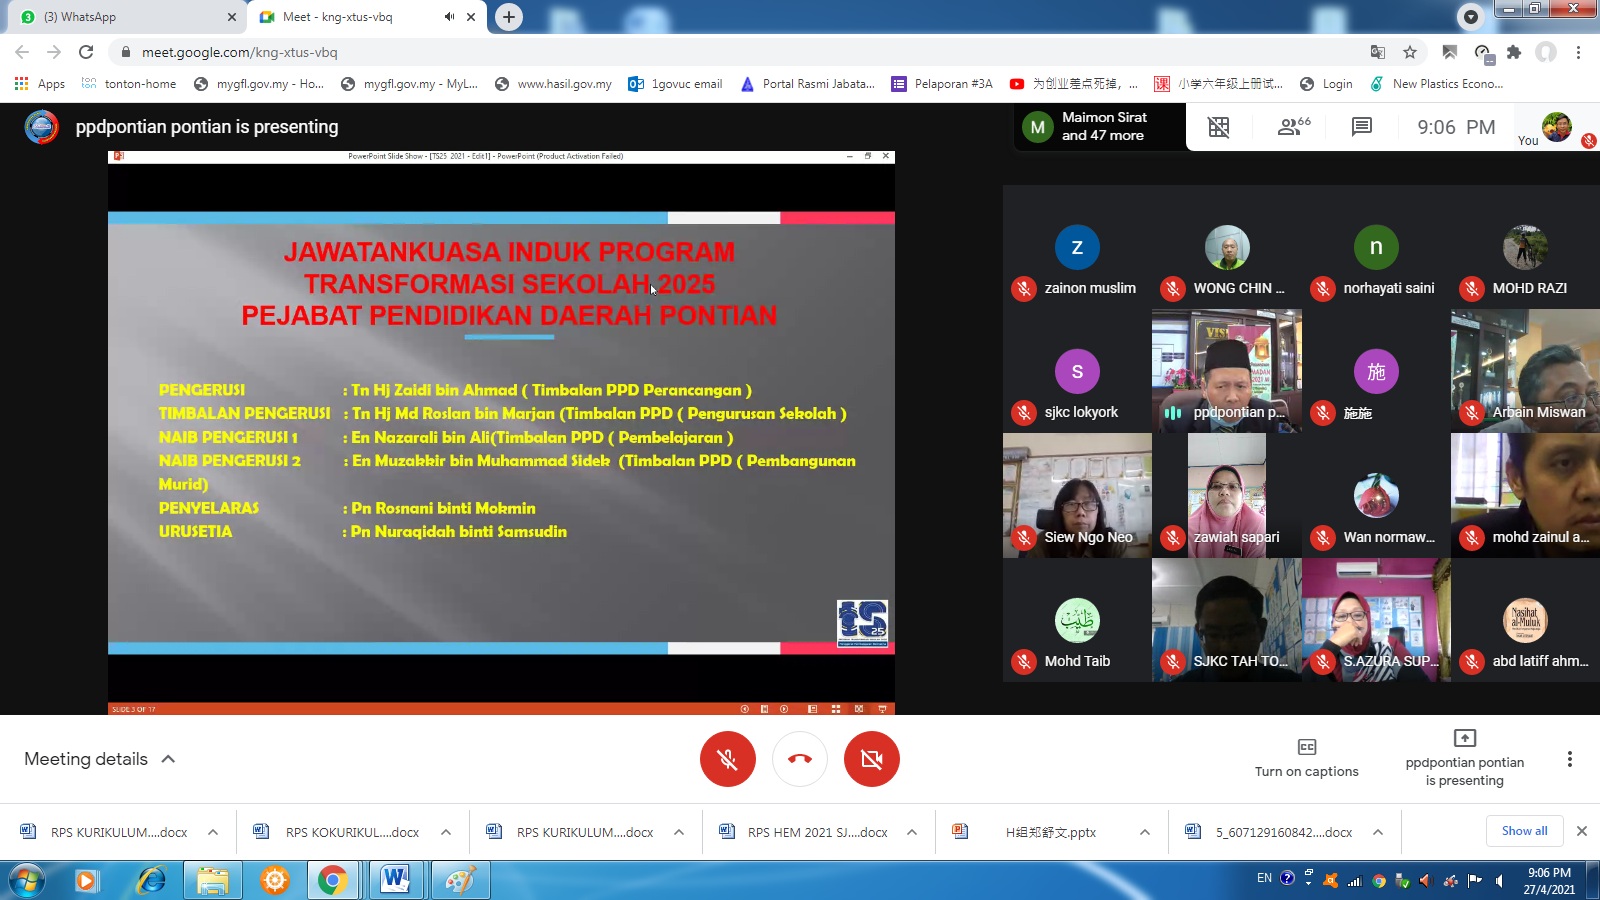The image size is (1600, 900).
Task: Change the Meet video layout
Action: (1218, 126)
